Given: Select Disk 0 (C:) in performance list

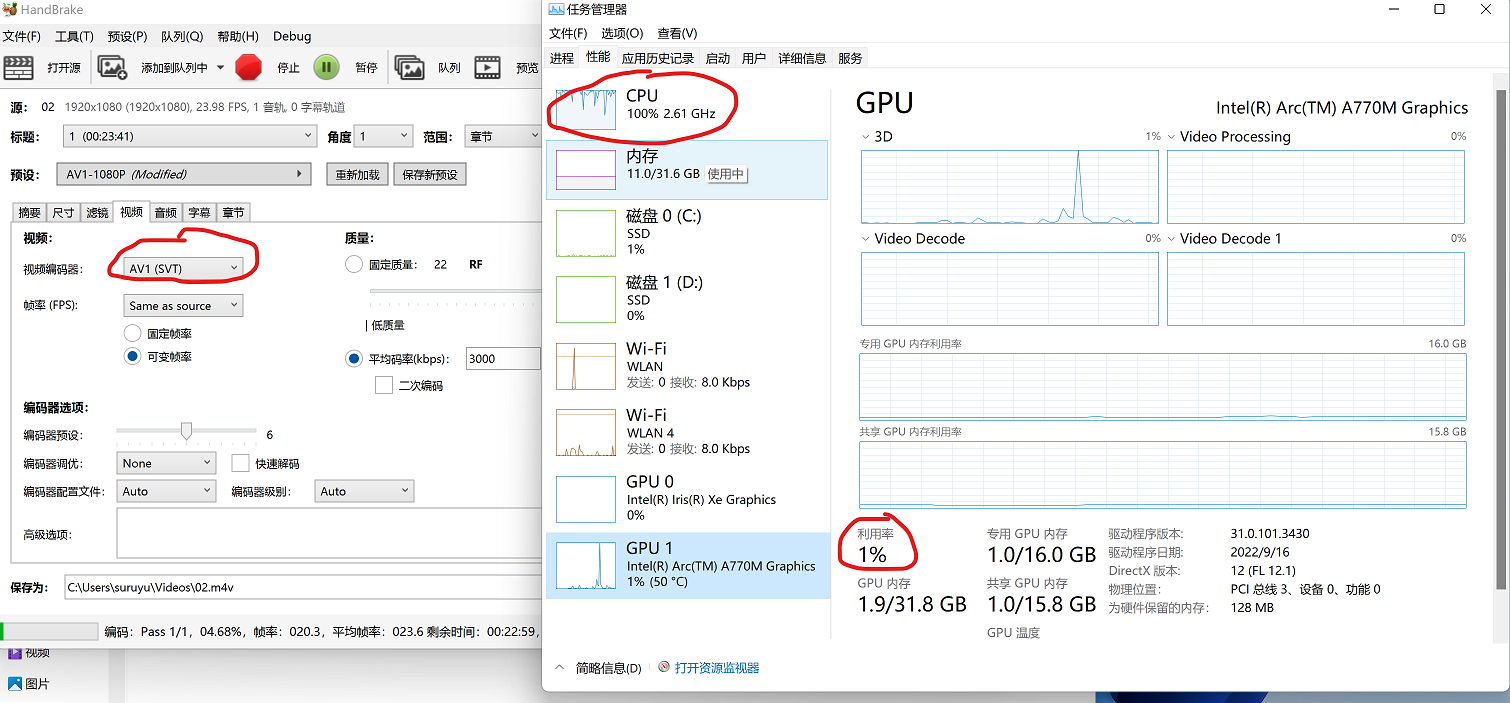Looking at the screenshot, I should pyautogui.click(x=687, y=232).
